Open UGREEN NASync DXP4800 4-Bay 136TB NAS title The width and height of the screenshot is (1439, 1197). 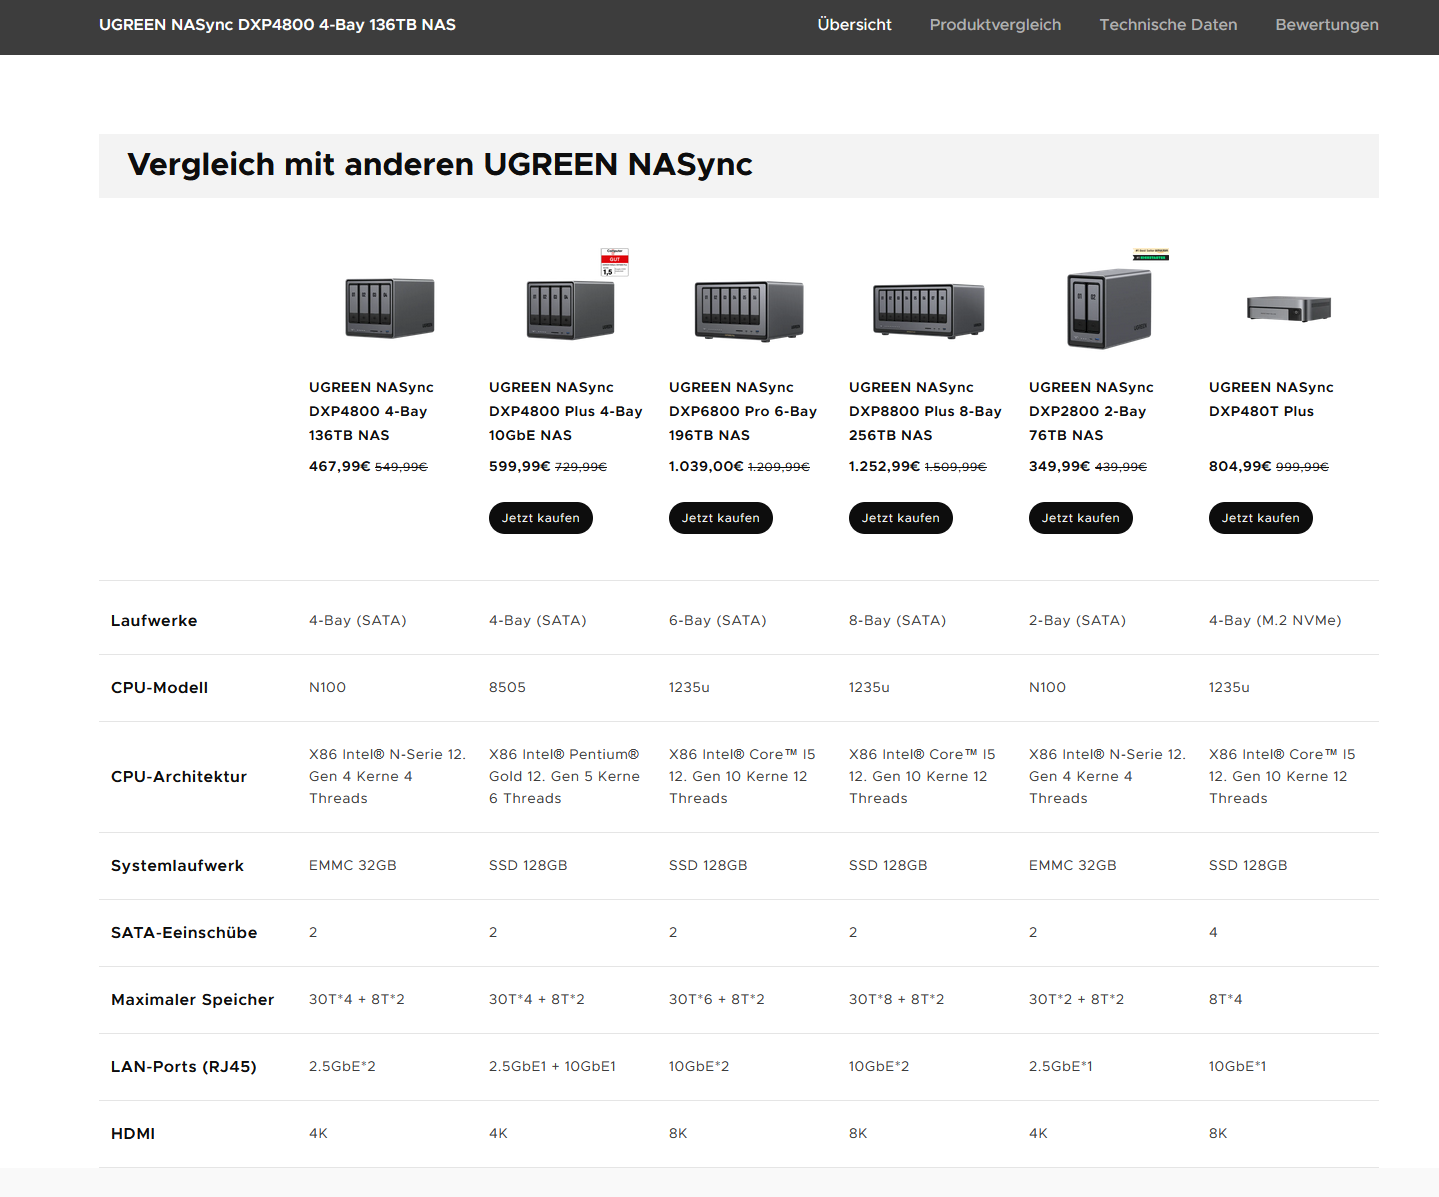point(371,411)
